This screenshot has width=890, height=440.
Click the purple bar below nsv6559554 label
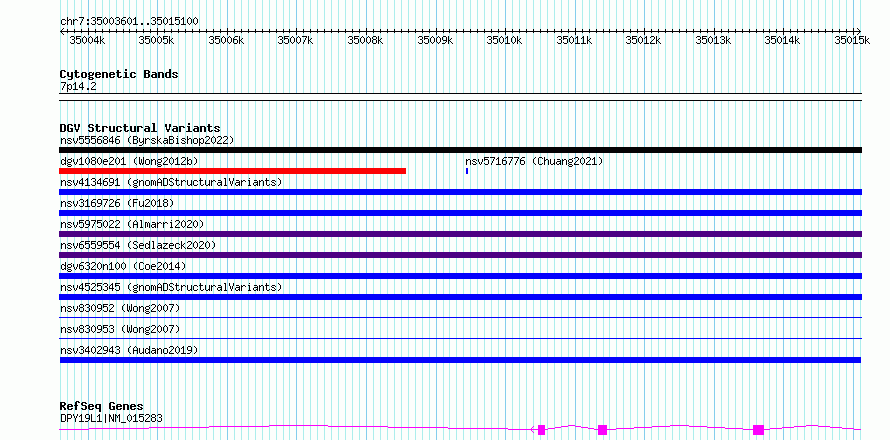(x=460, y=255)
